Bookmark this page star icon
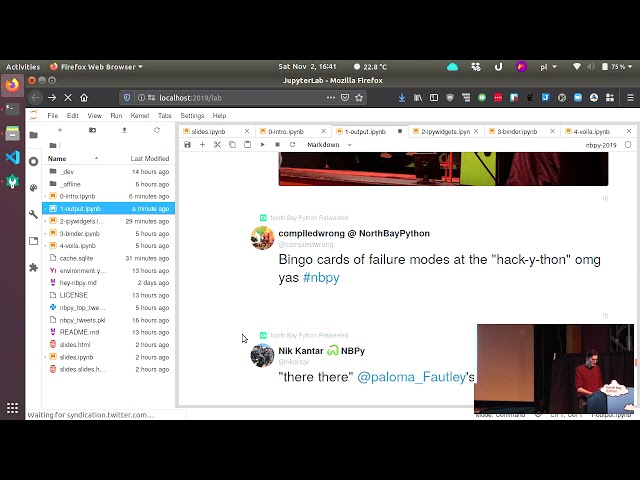This screenshot has height=480, width=640. coord(359,98)
